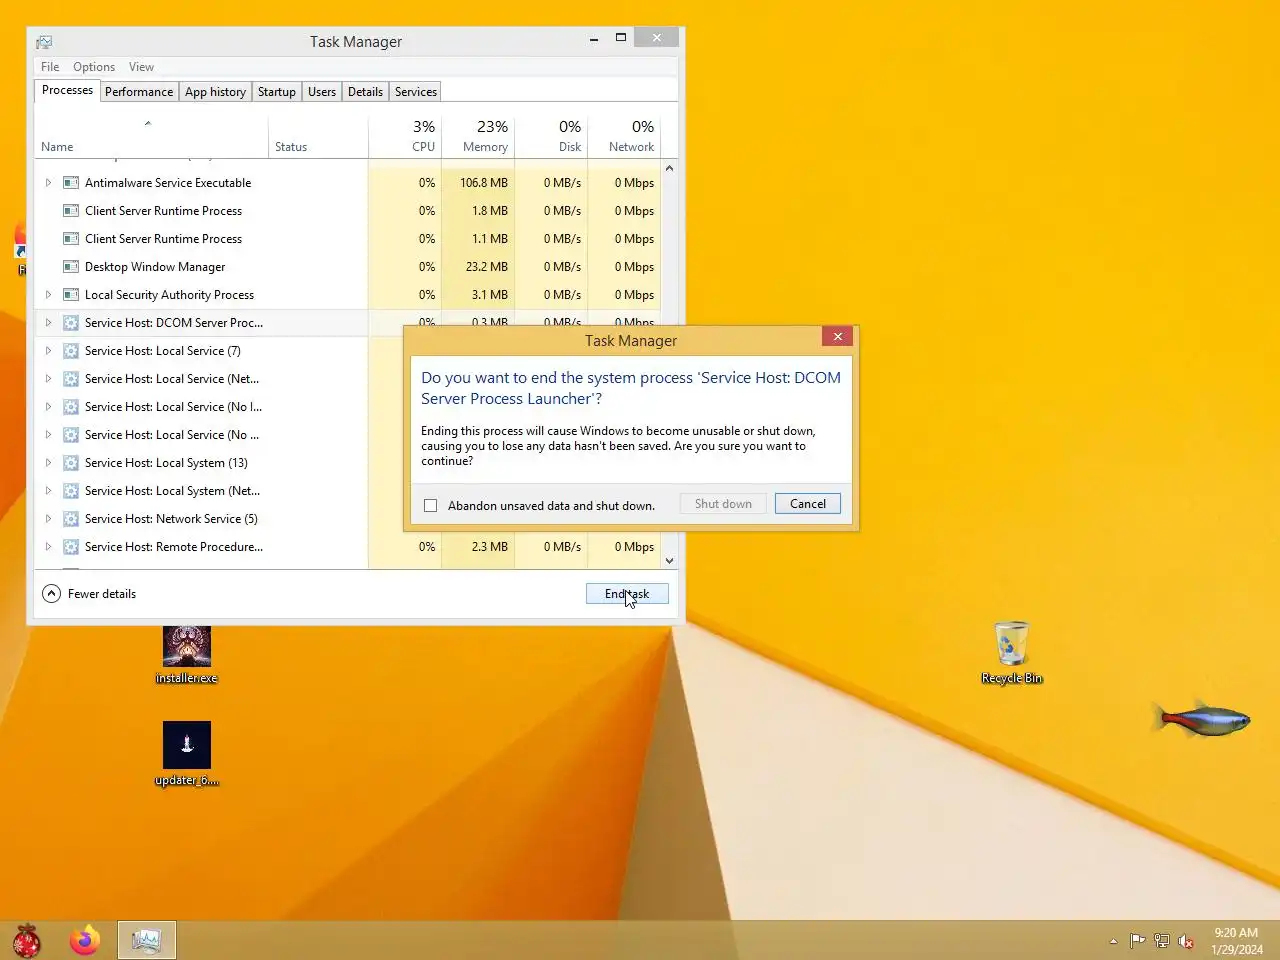Expand Service Host: Local Service (Net... row

[48, 379]
